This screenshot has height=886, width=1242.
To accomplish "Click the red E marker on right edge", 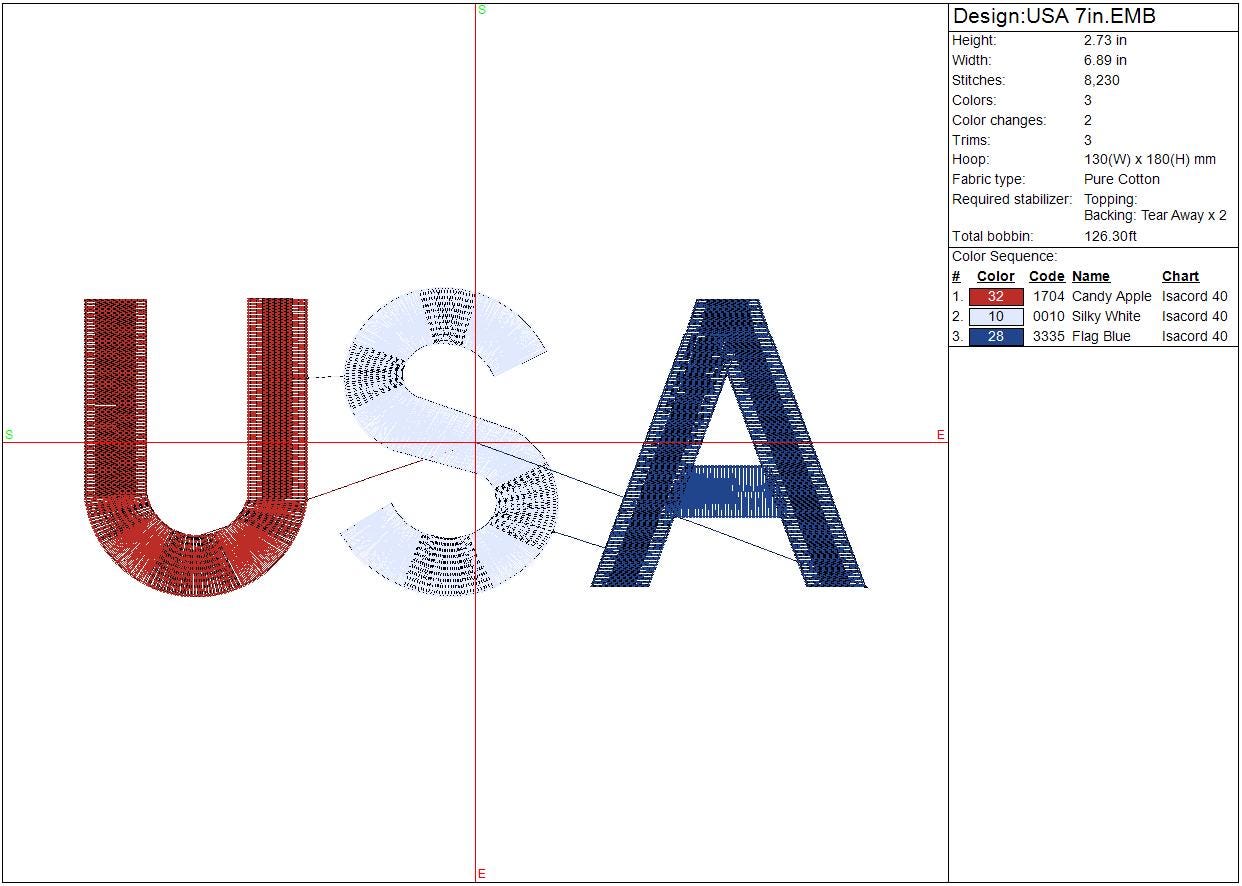I will coord(940,435).
